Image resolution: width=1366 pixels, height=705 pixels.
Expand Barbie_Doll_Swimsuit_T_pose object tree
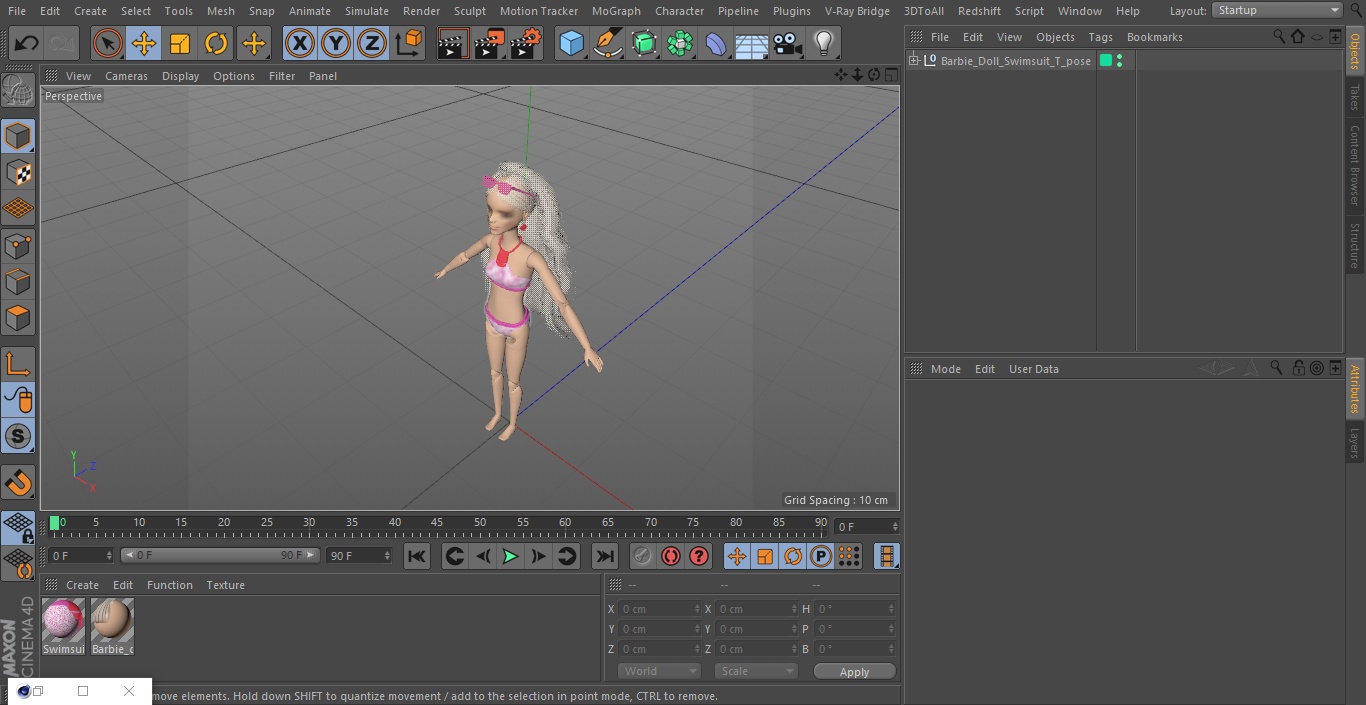913,61
